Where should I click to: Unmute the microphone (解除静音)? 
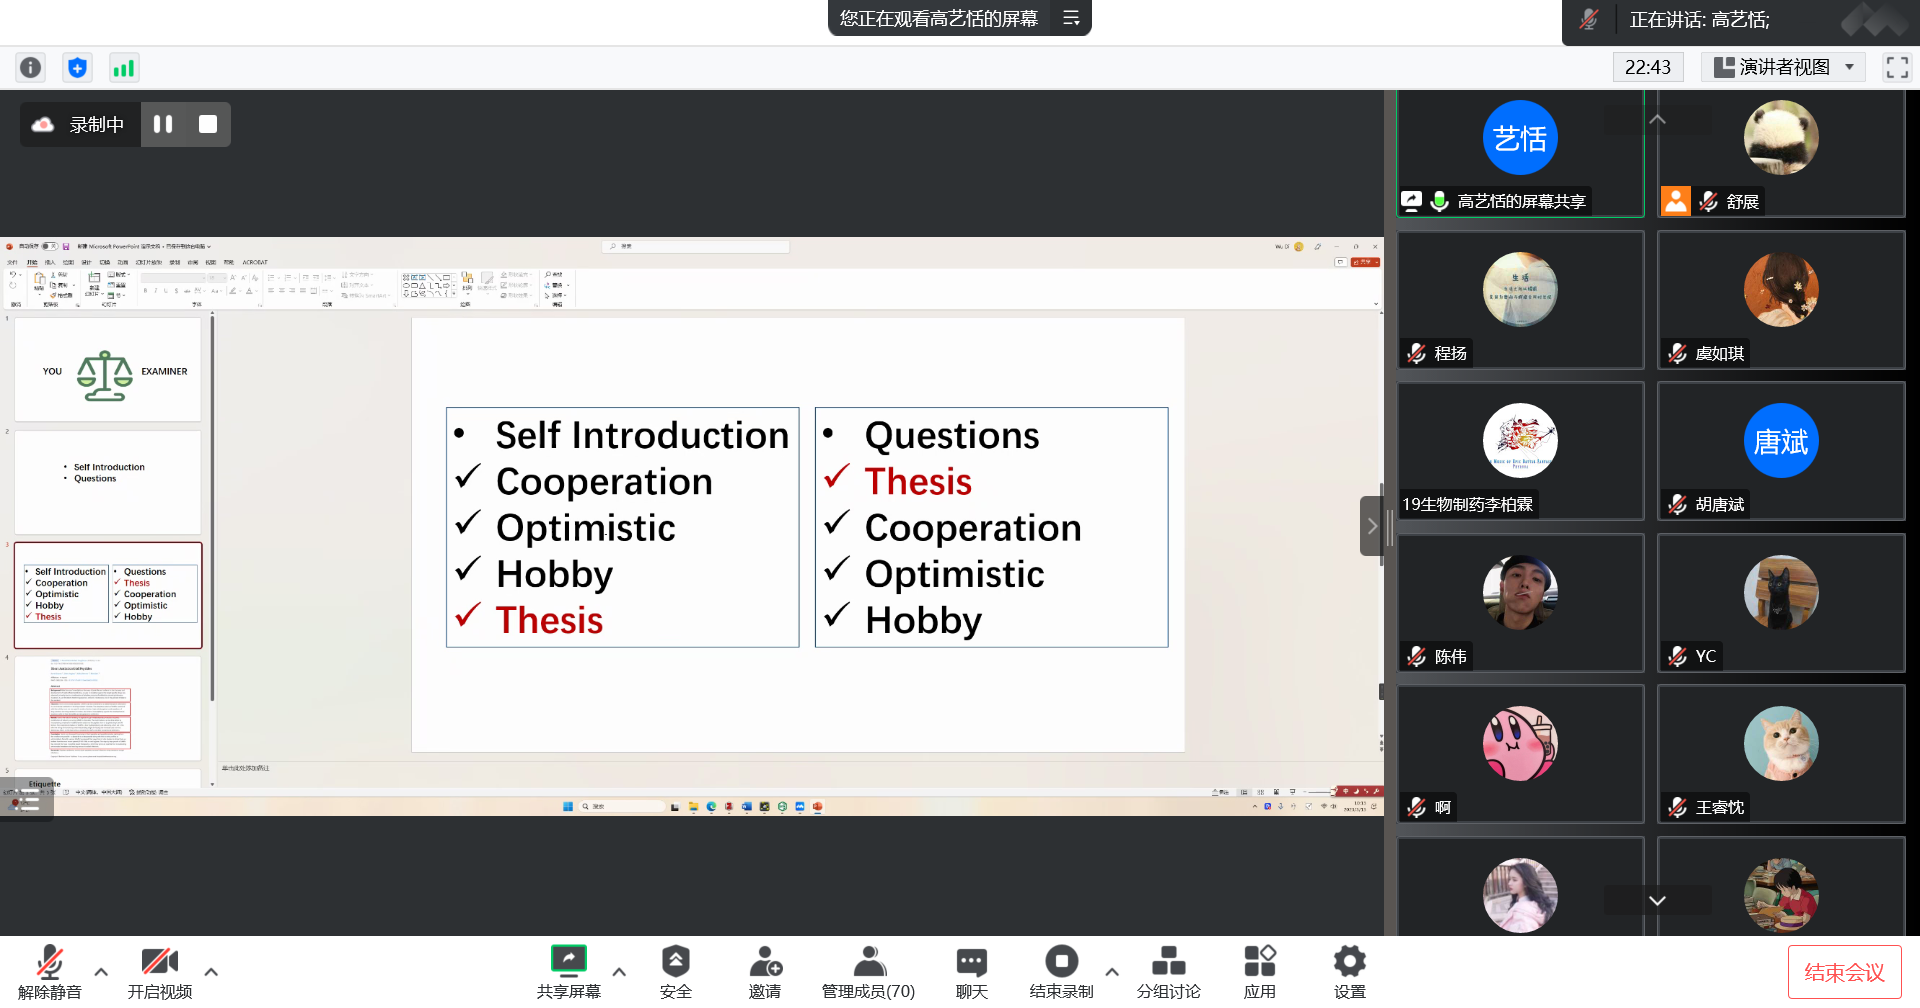49,971
